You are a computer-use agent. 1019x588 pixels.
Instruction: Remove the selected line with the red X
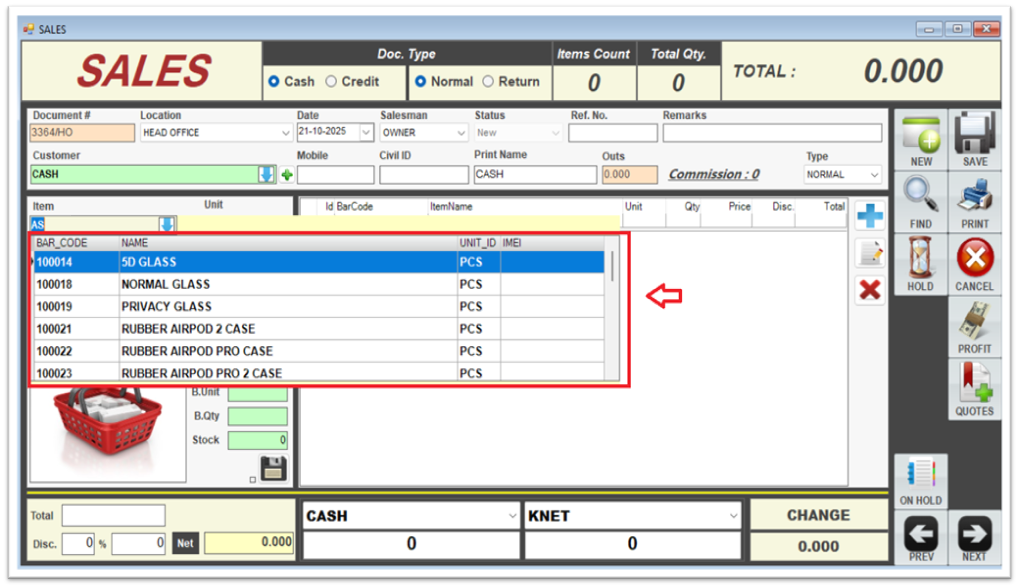pyautogui.click(x=868, y=289)
